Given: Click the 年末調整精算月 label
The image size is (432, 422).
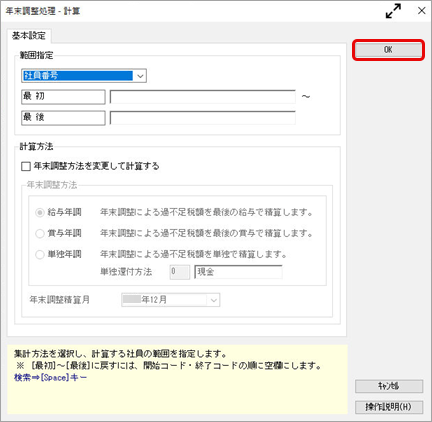Looking at the screenshot, I should coord(60,300).
